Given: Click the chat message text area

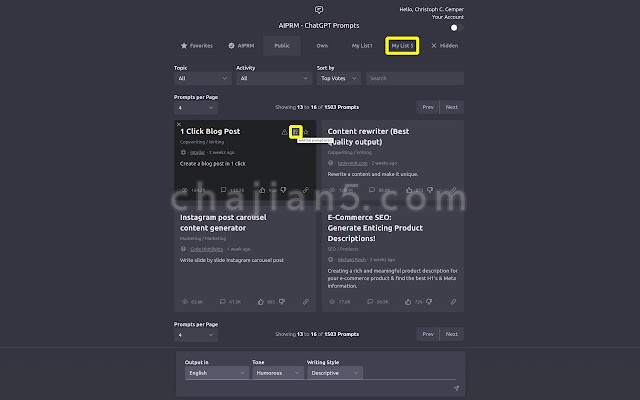Looking at the screenshot, I should click(318, 388).
